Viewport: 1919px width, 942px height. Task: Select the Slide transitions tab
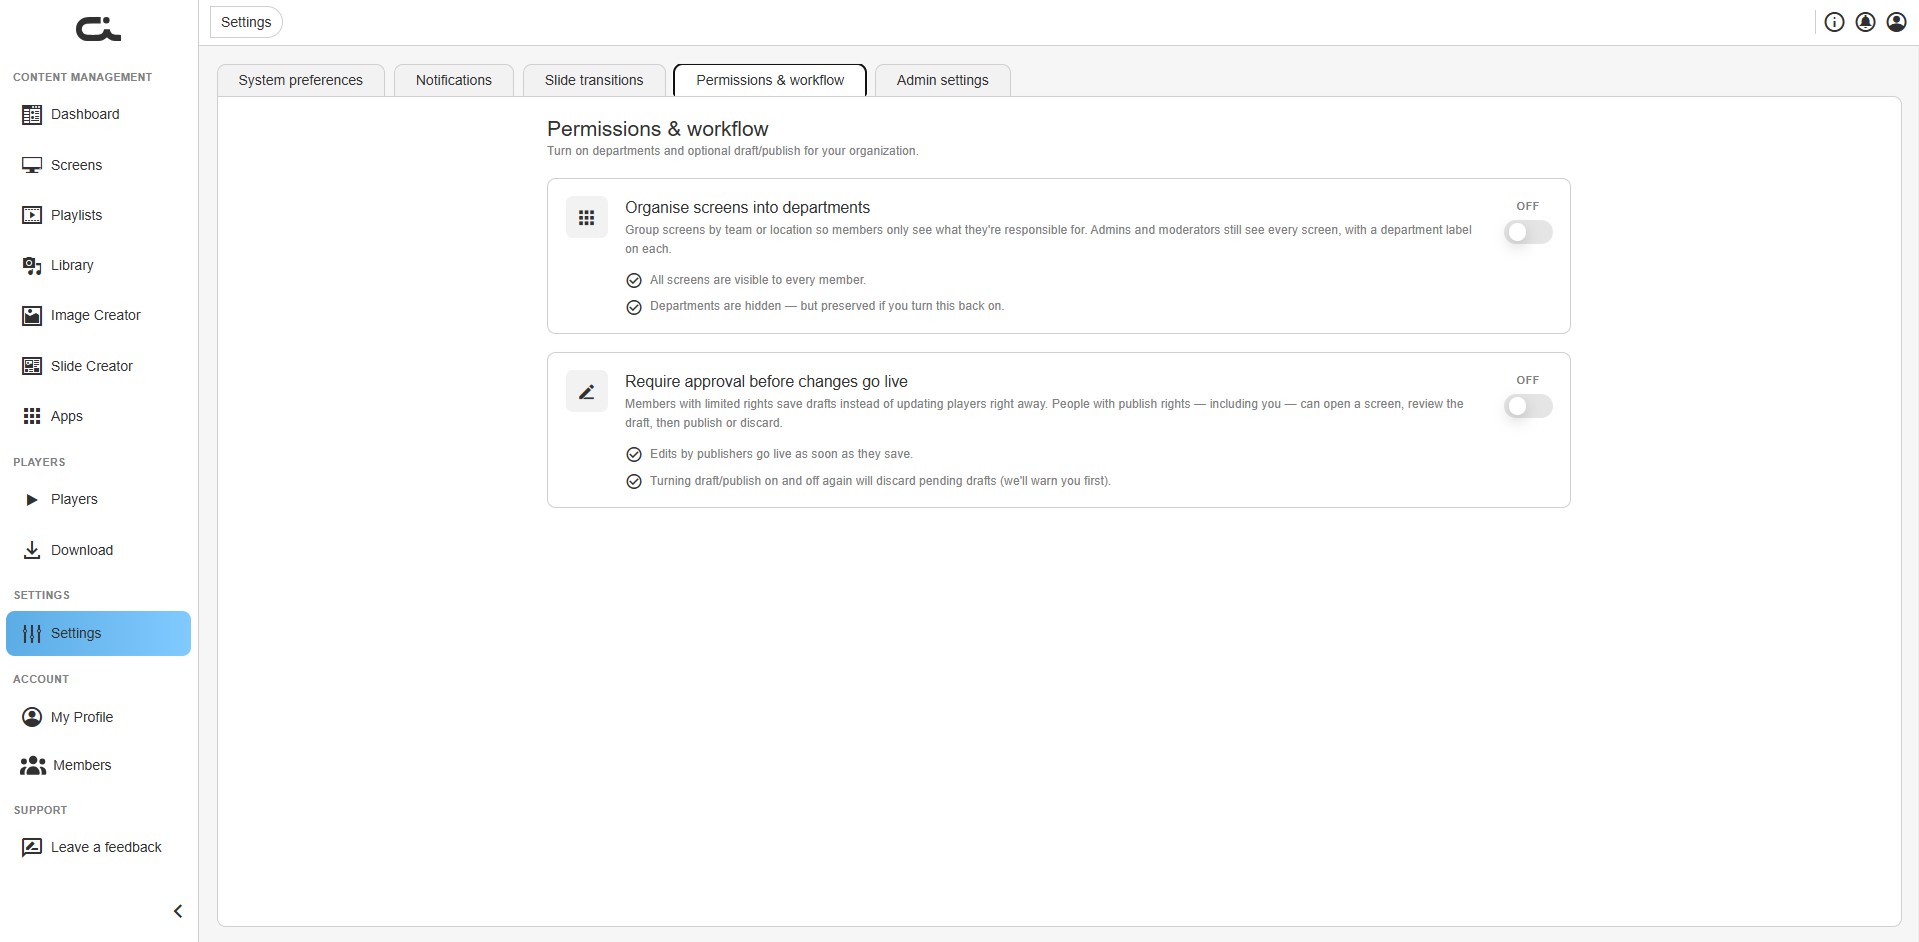pyautogui.click(x=594, y=80)
